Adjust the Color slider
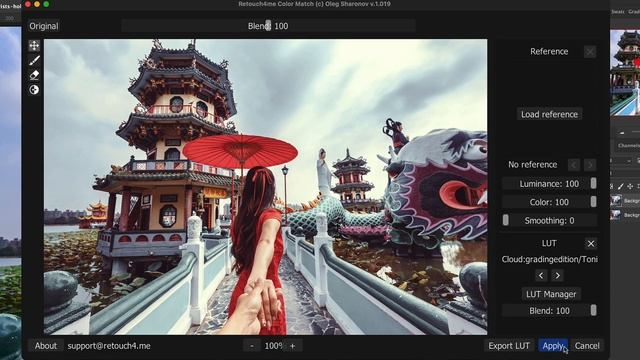The height and width of the screenshot is (360, 640). (549, 202)
